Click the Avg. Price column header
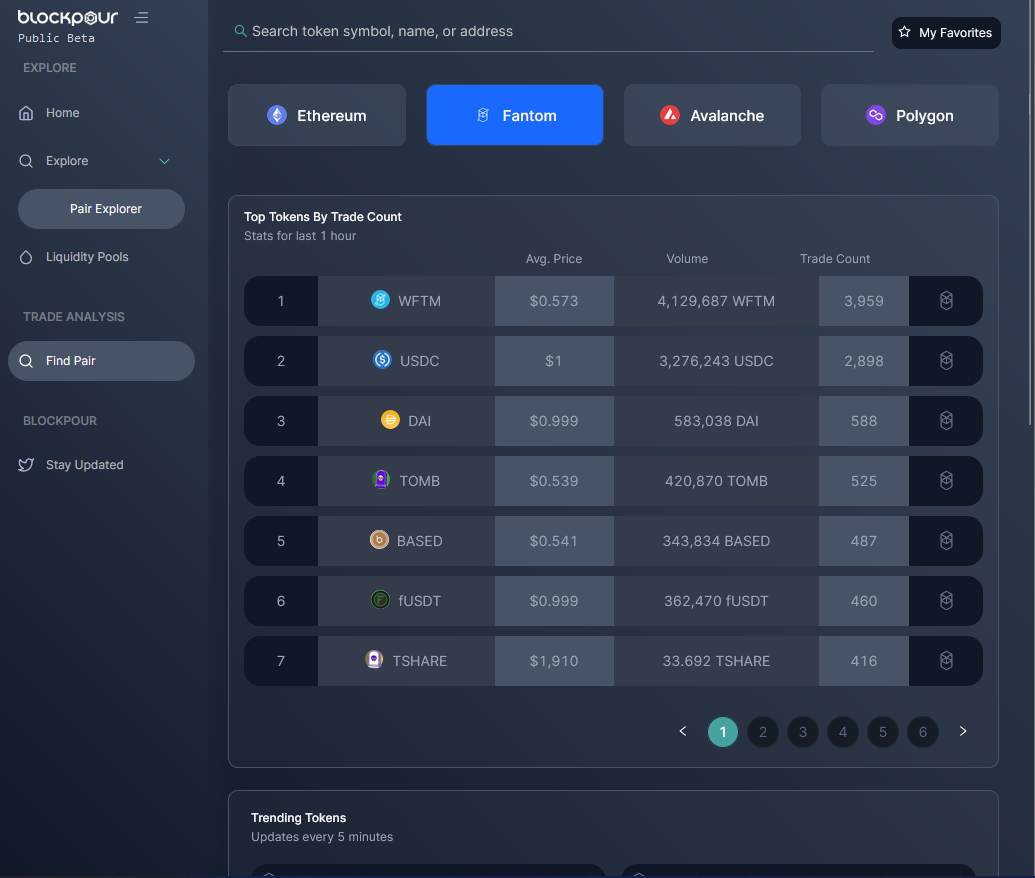This screenshot has width=1035, height=878. [554, 259]
